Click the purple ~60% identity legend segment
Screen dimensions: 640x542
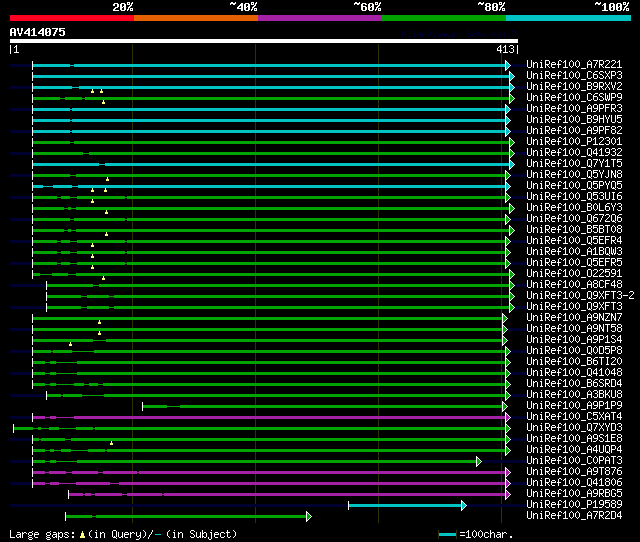coord(319,17)
